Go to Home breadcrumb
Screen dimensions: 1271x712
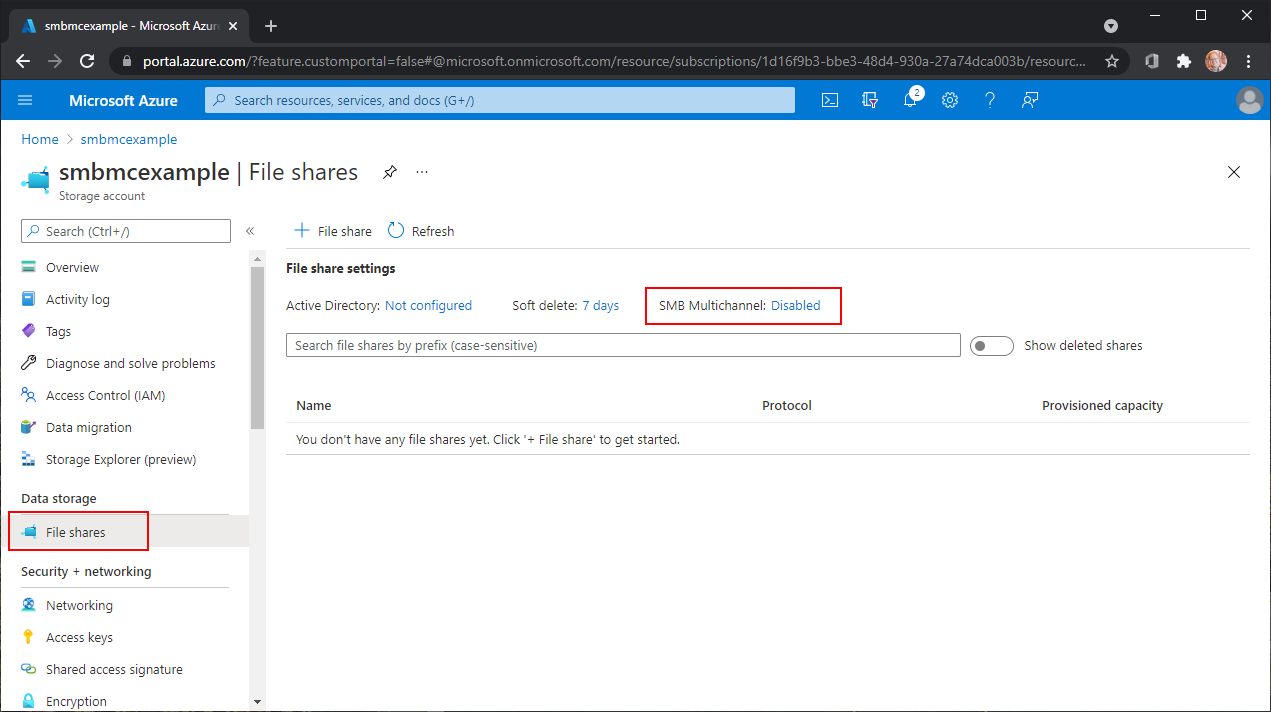click(40, 139)
